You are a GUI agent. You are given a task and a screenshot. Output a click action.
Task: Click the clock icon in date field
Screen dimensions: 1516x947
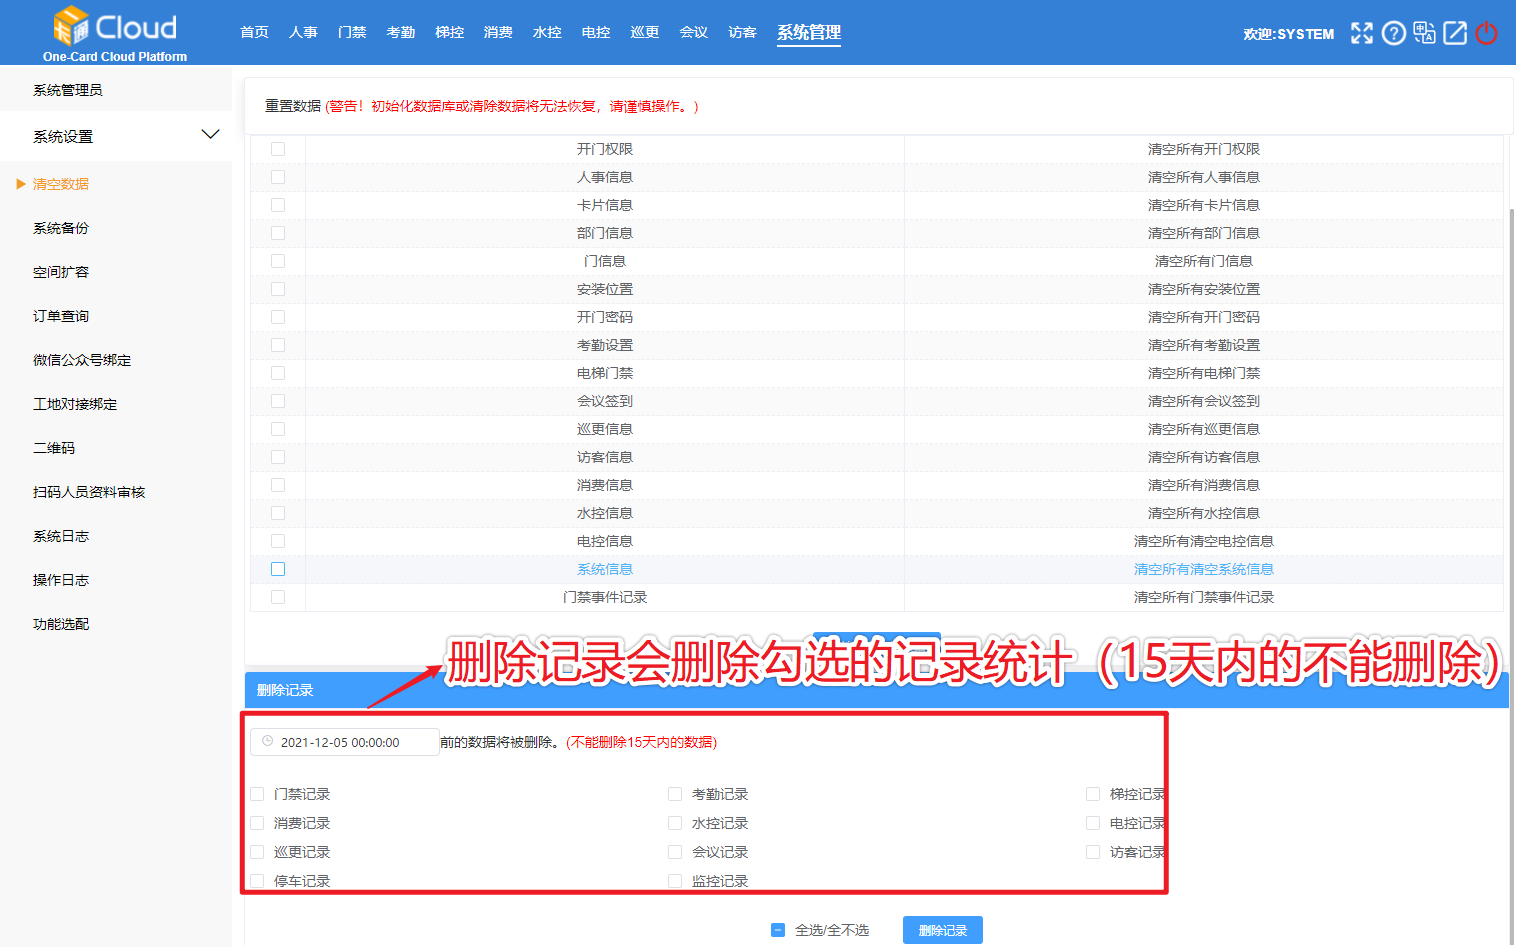pyautogui.click(x=267, y=741)
